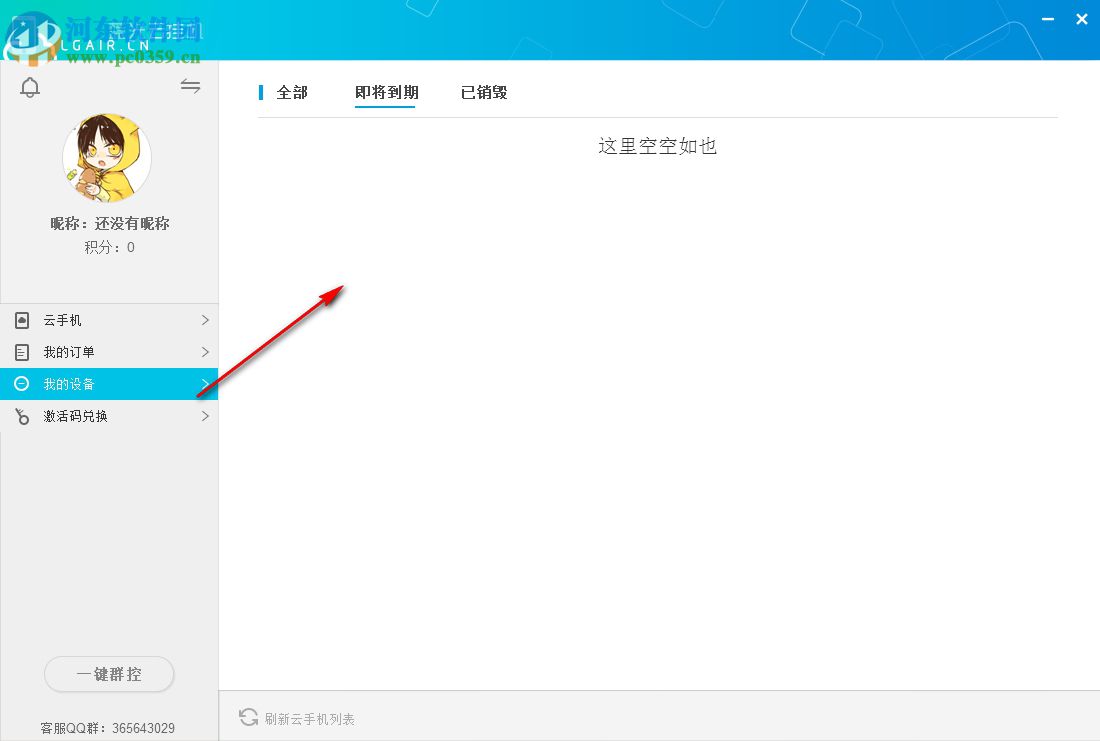Expand the 云手机 sidebar entry chevron

(x=205, y=320)
